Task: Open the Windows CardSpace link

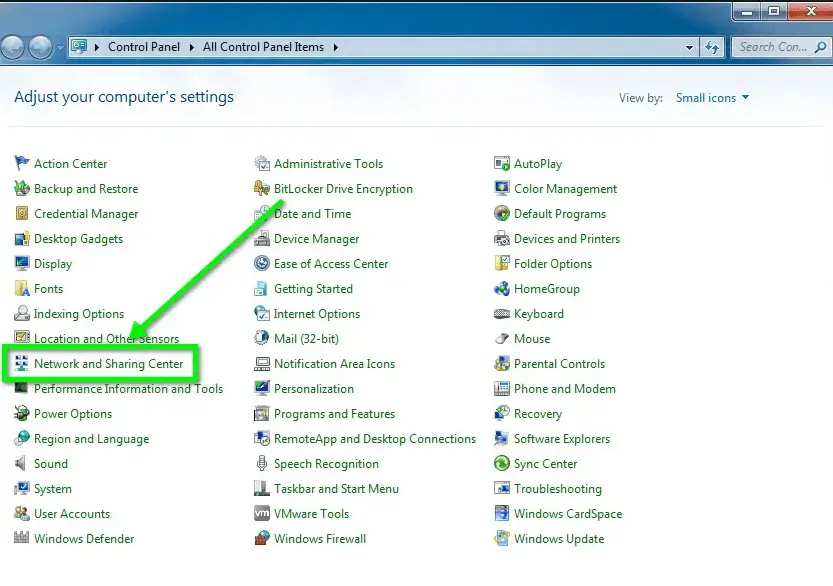Action: (x=568, y=513)
